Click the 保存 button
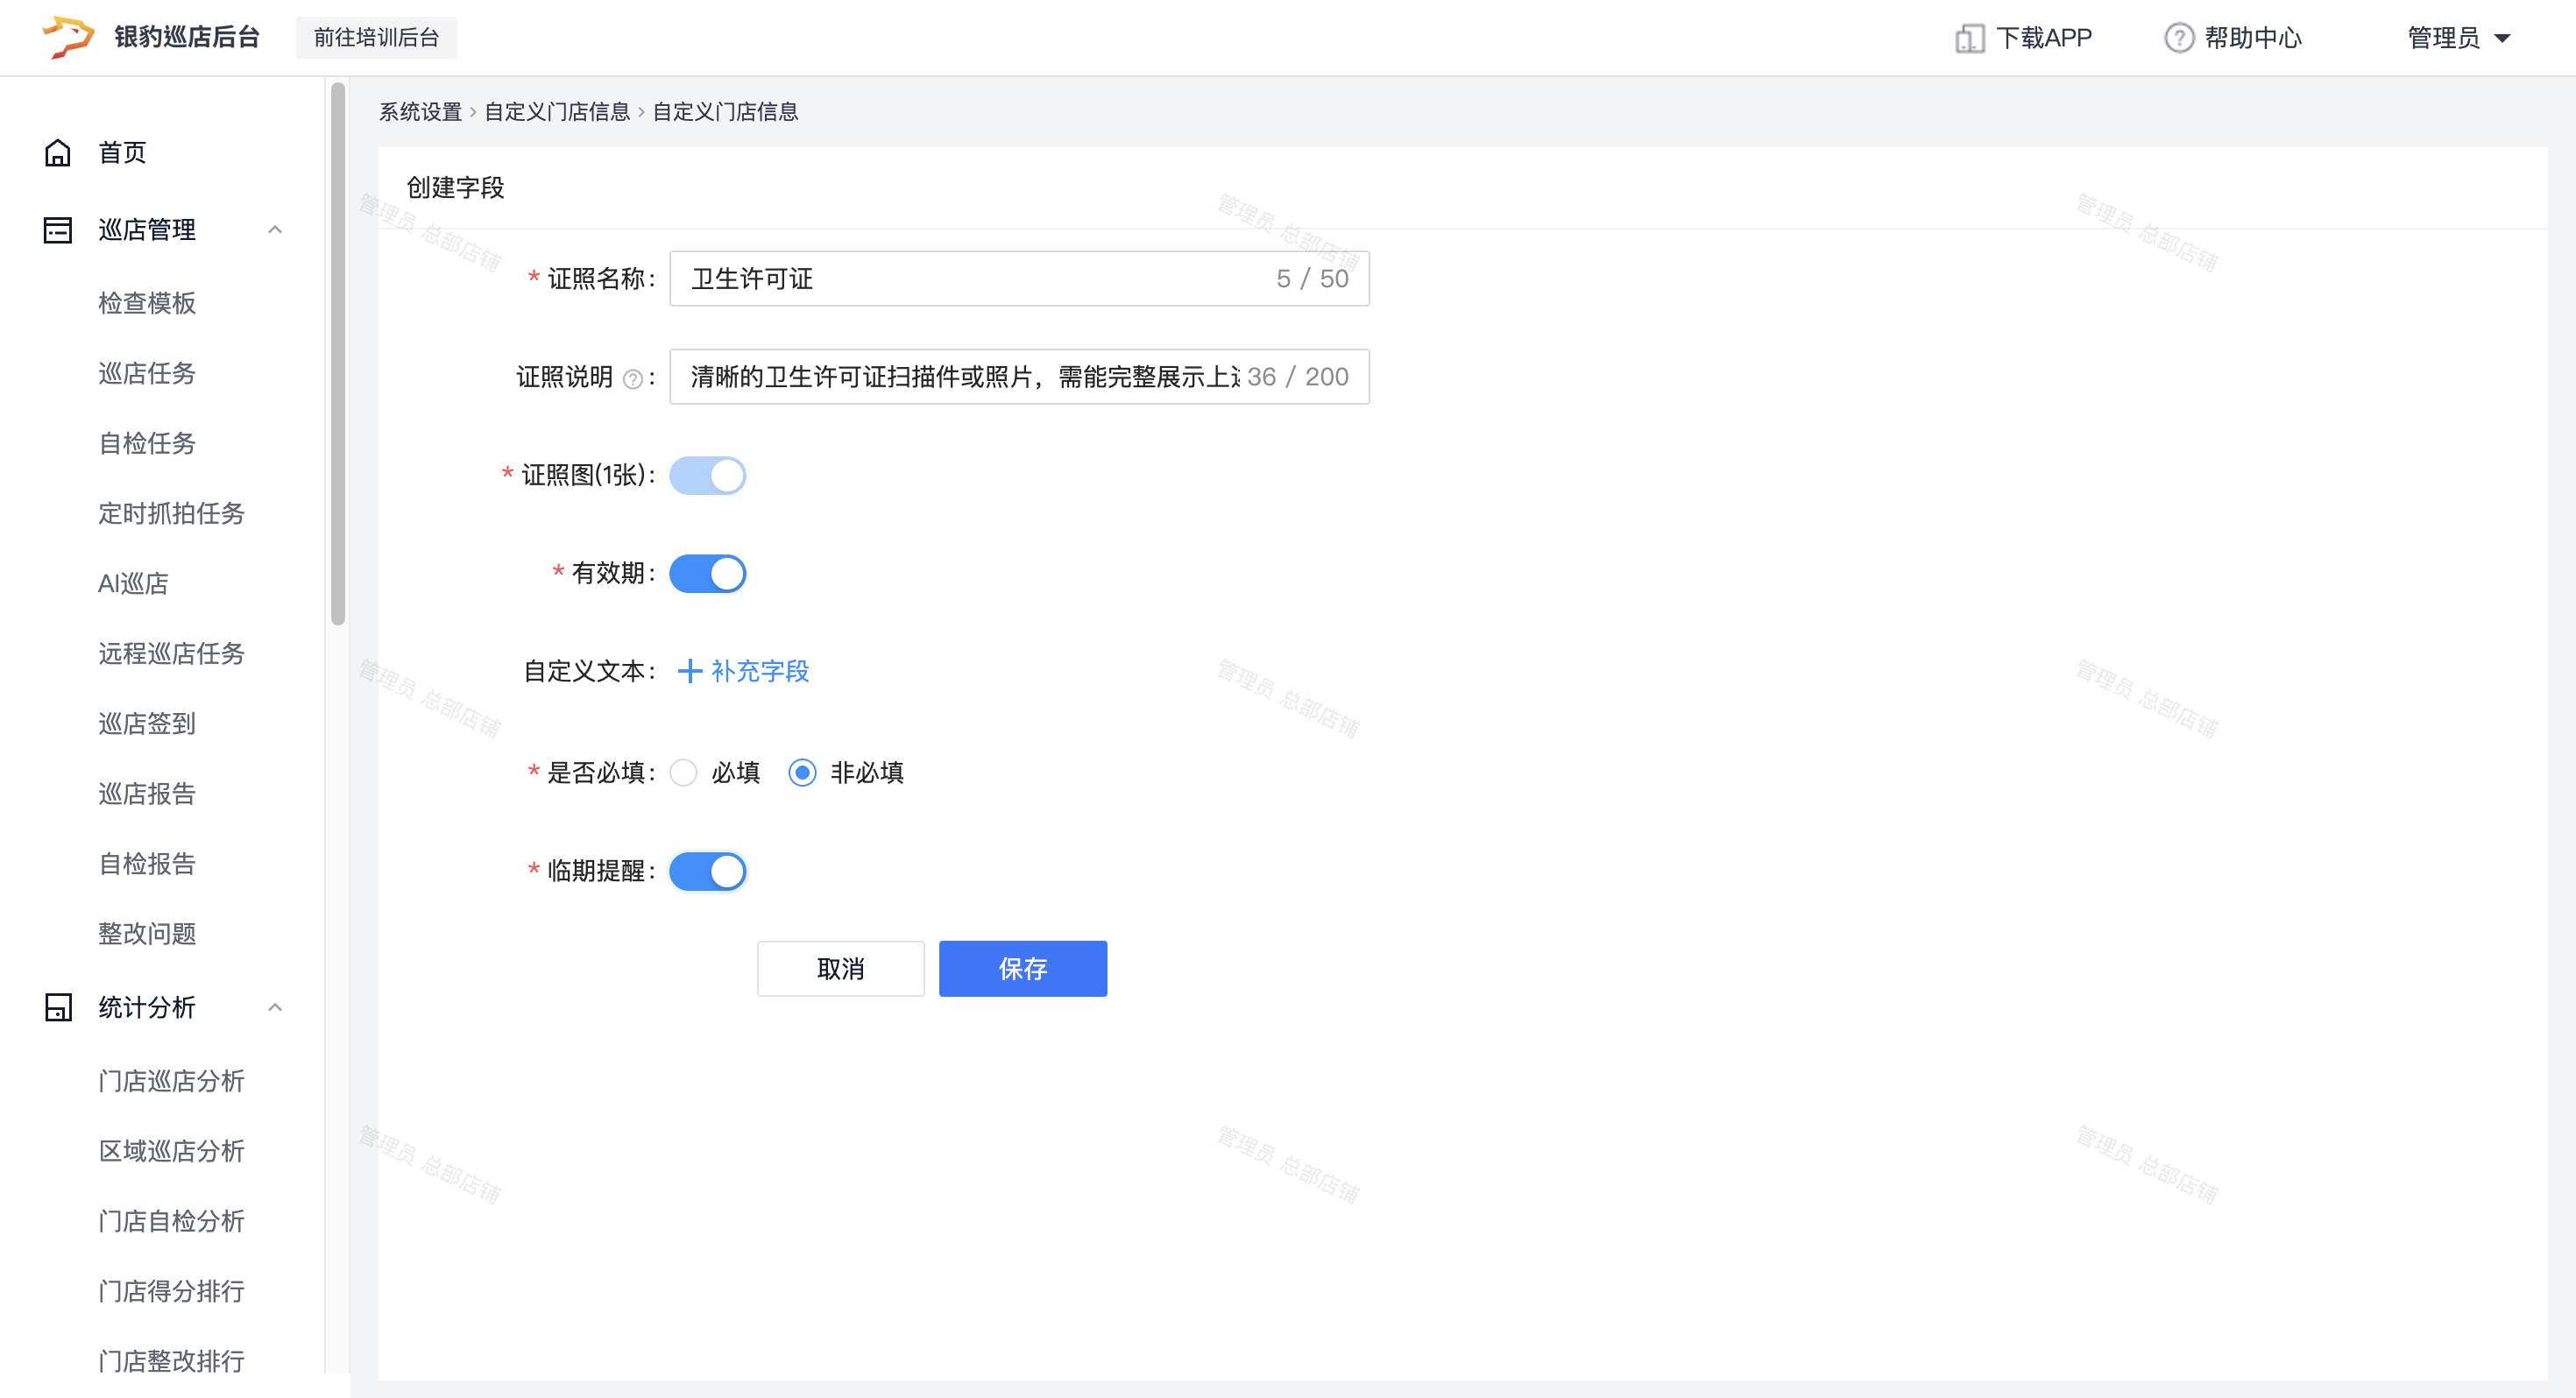 (x=1022, y=968)
